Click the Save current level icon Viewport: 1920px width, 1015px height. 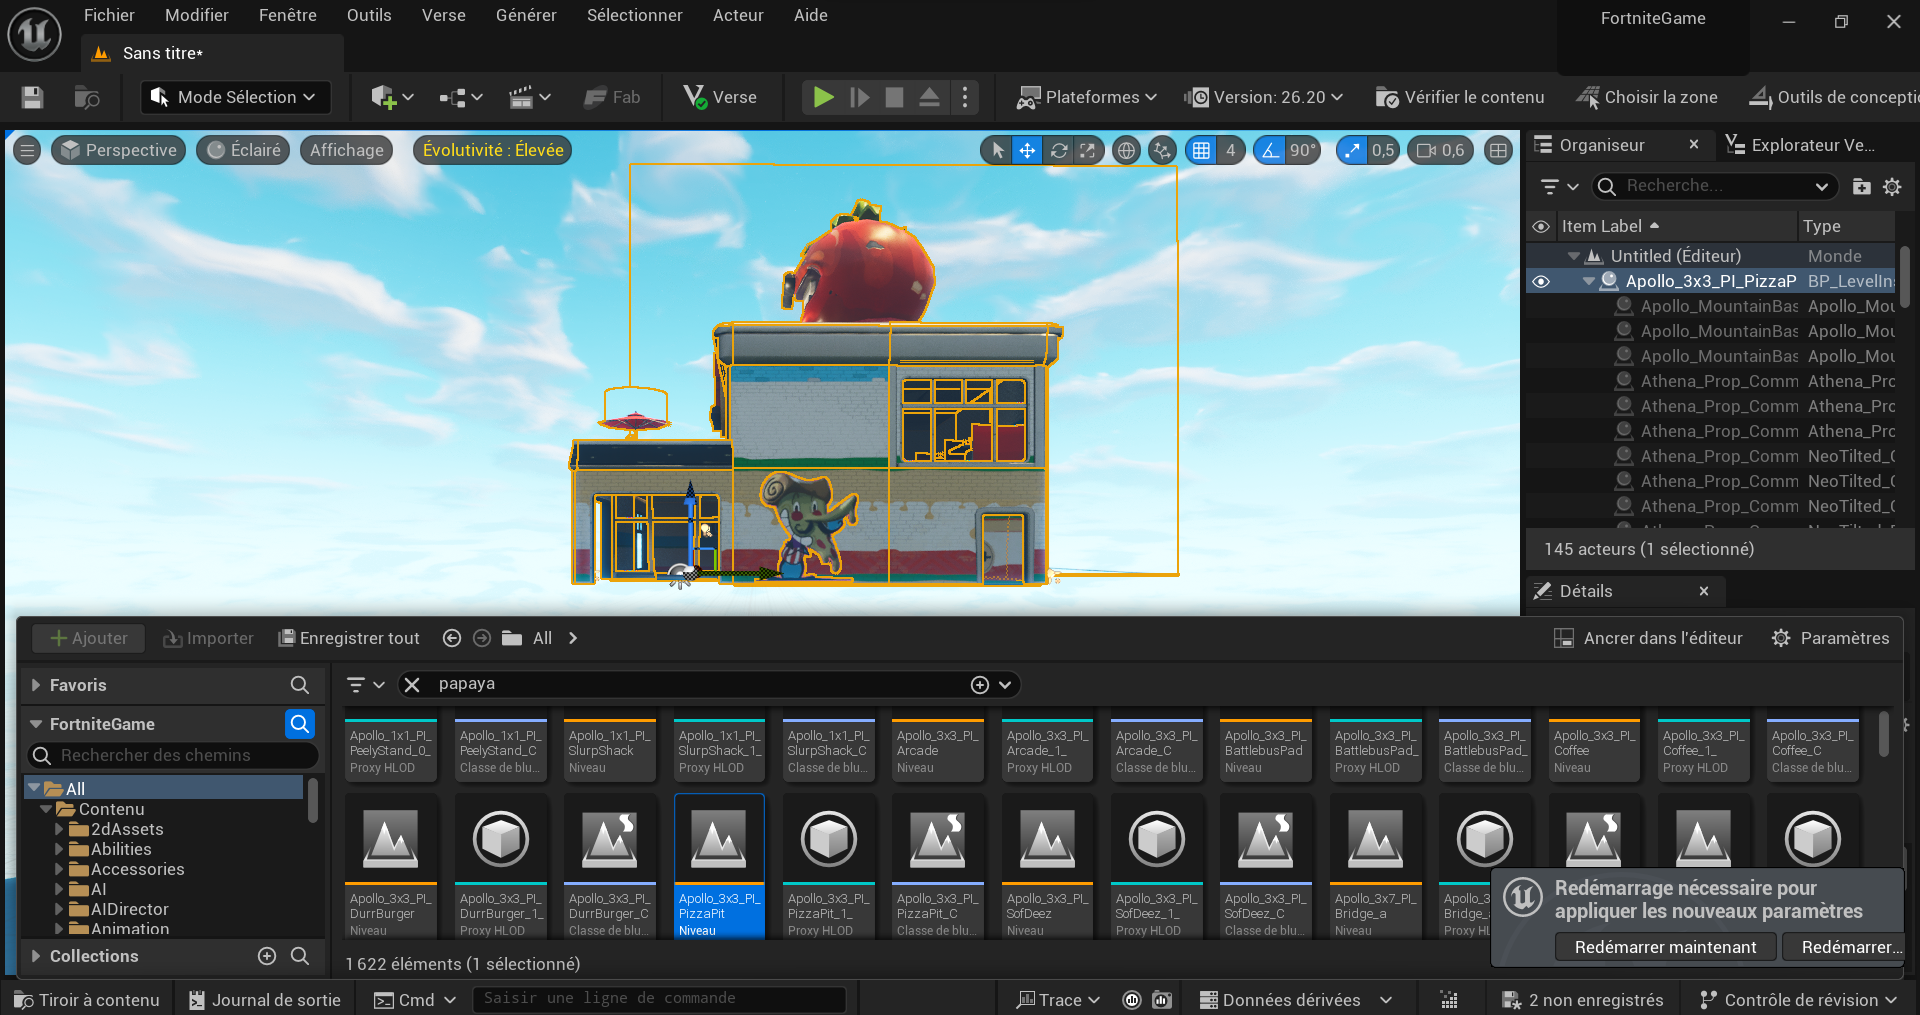[x=32, y=97]
